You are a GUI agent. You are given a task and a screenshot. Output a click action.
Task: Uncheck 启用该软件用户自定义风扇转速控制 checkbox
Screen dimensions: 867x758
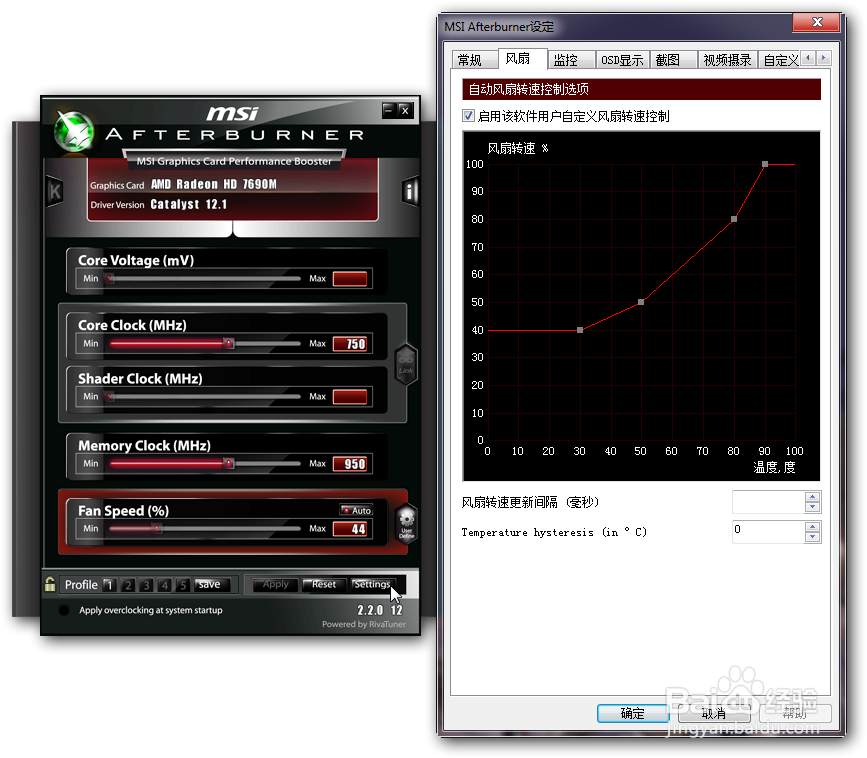[x=469, y=116]
